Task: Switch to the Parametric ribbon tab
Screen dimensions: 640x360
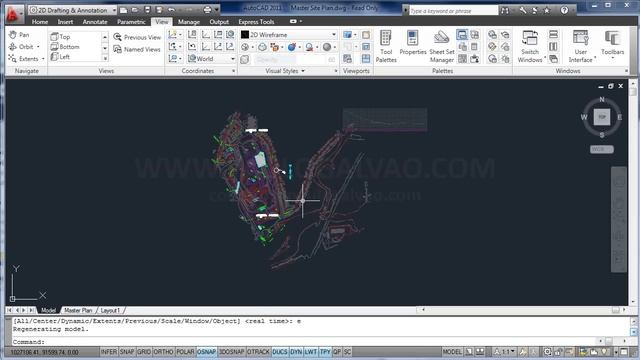Action: coord(131,22)
